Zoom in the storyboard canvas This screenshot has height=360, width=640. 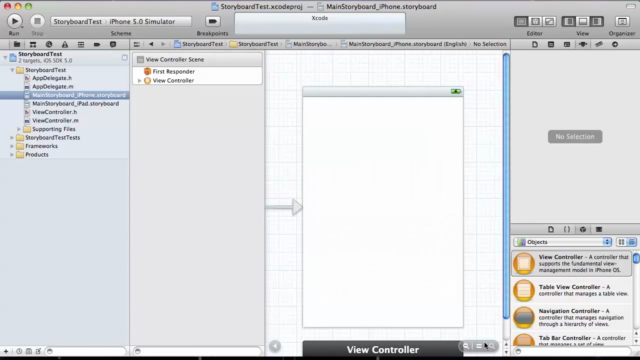[492, 346]
